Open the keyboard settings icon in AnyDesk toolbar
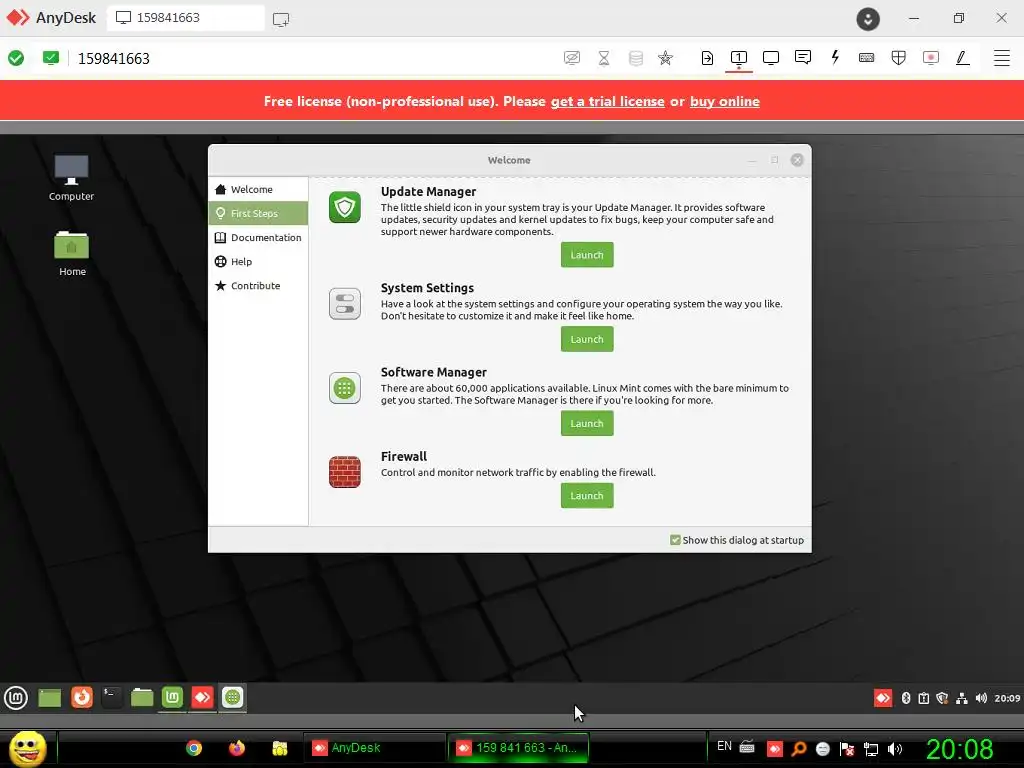The image size is (1024, 768). (867, 58)
